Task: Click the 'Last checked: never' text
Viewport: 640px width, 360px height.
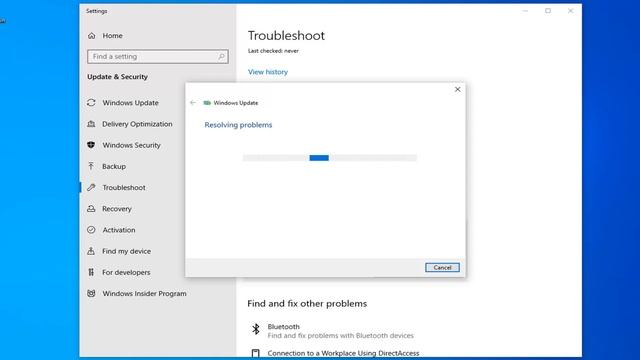Action: tap(273, 51)
